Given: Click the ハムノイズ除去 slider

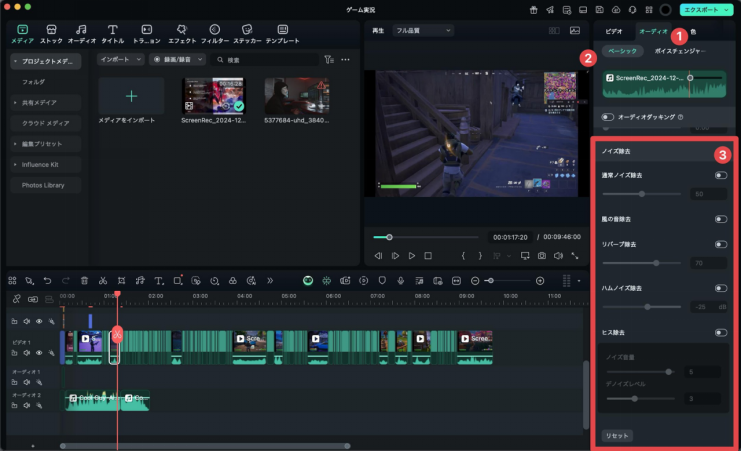Looking at the screenshot, I should [x=648, y=307].
